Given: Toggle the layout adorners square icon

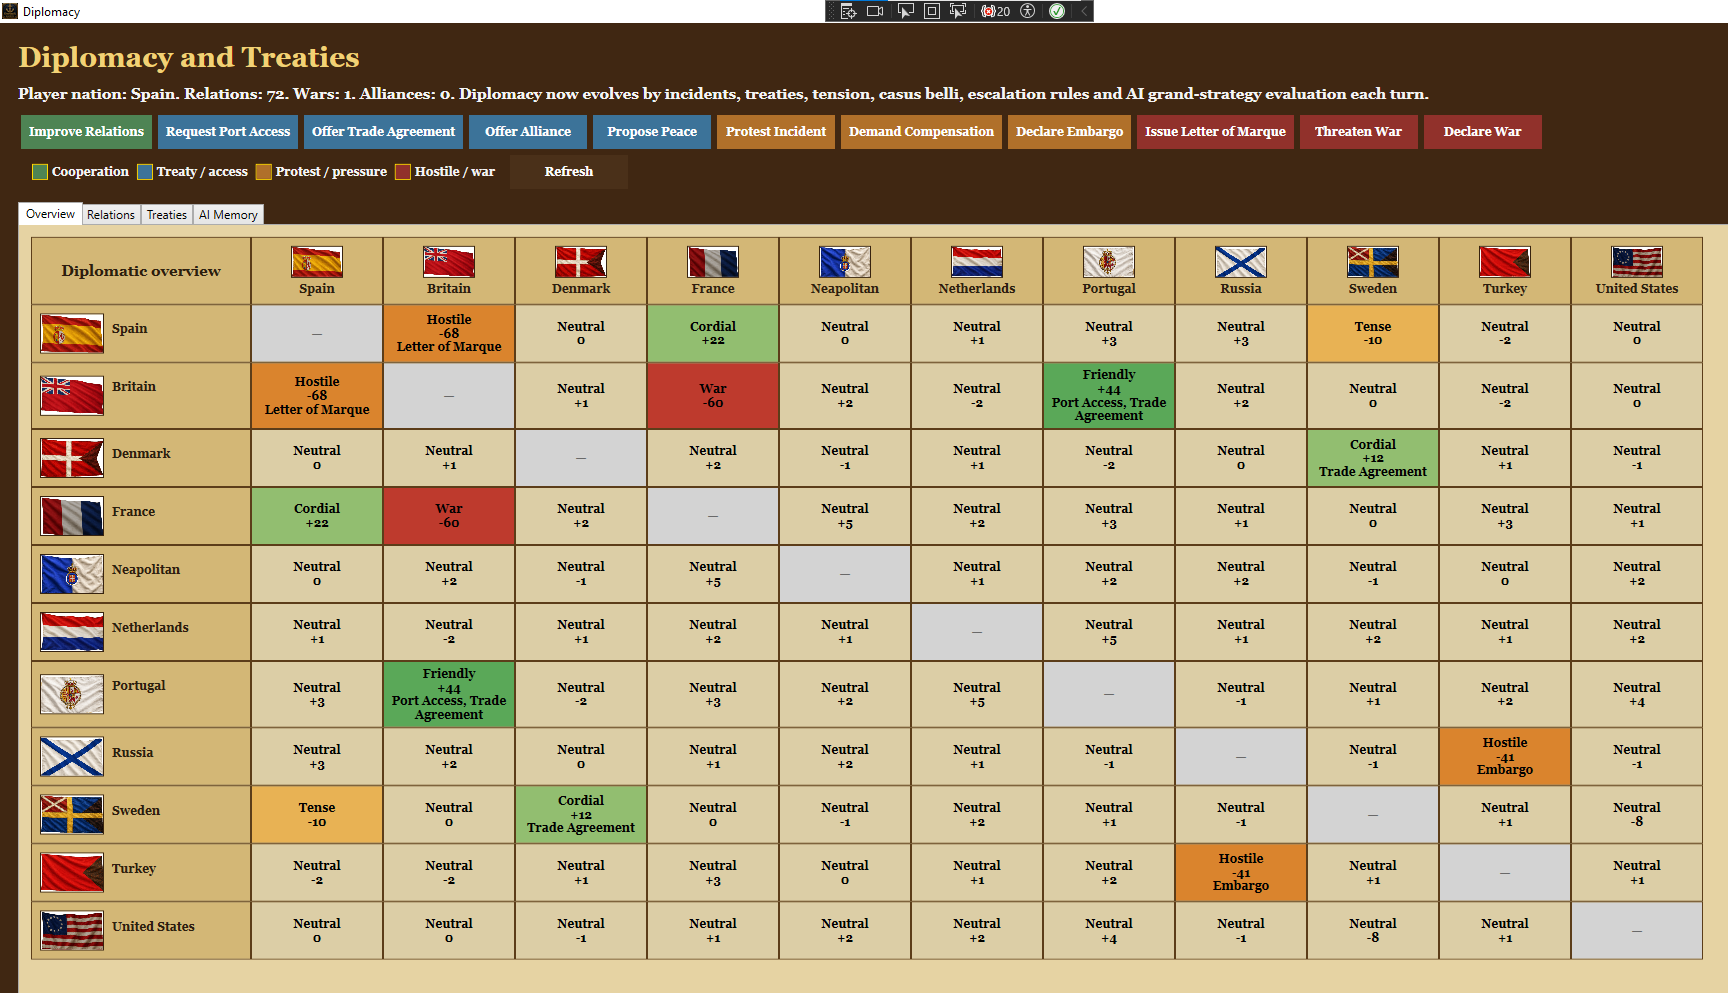Looking at the screenshot, I should (931, 11).
